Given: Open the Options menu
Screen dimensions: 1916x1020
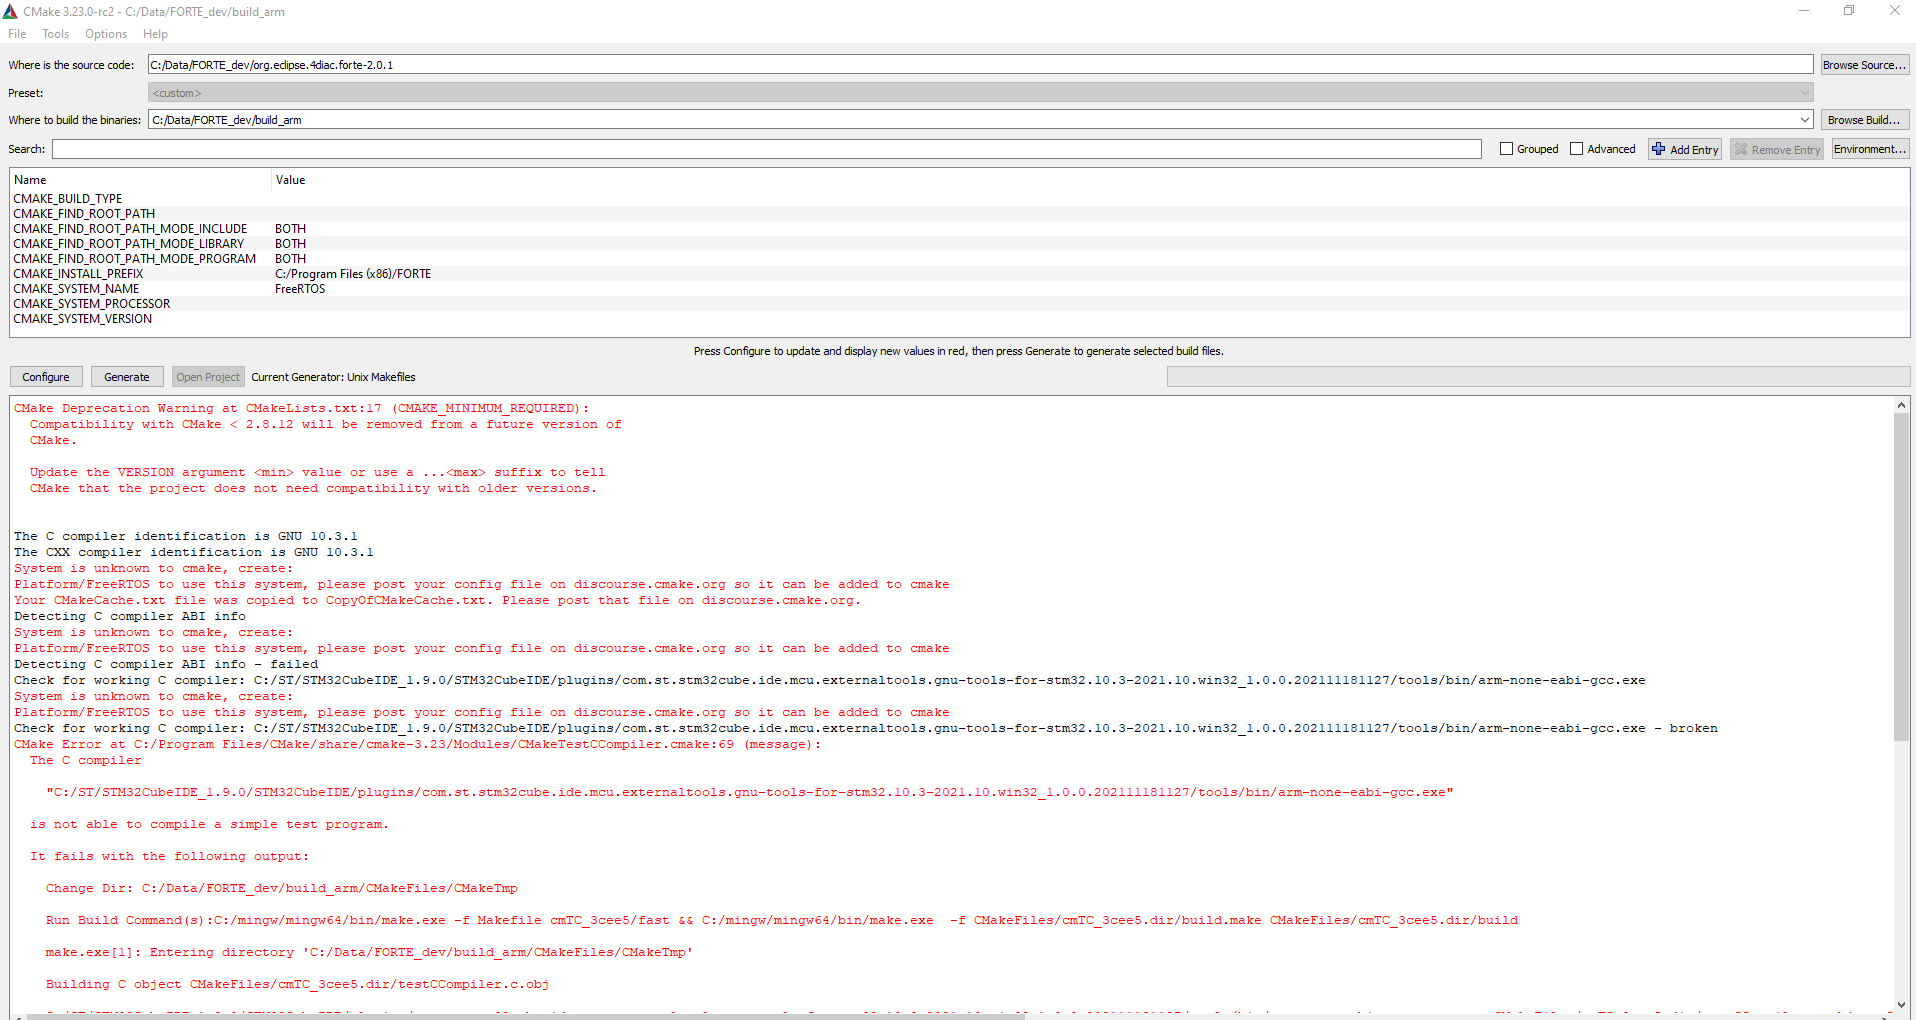Looking at the screenshot, I should (x=106, y=34).
